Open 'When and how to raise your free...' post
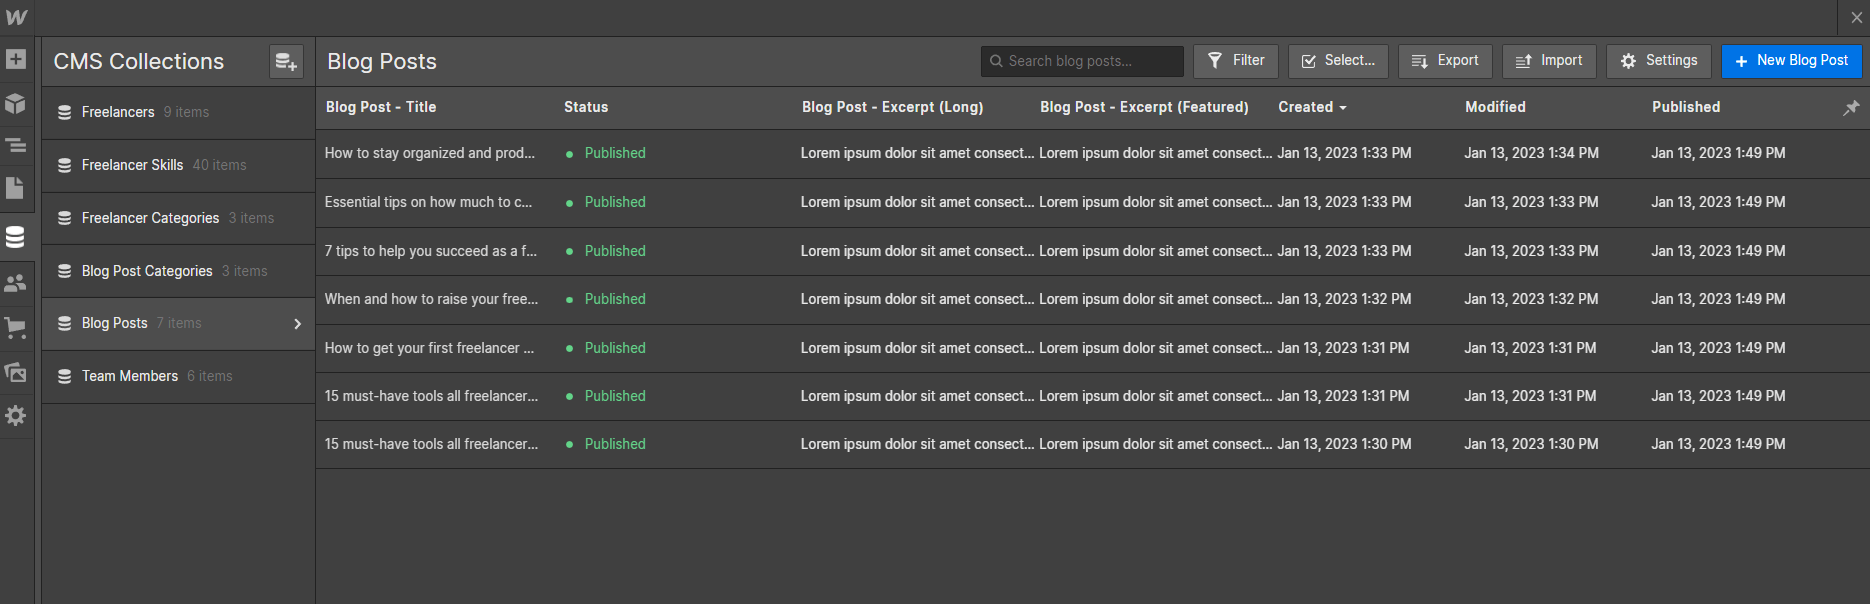Viewport: 1870px width, 604px height. coord(431,299)
